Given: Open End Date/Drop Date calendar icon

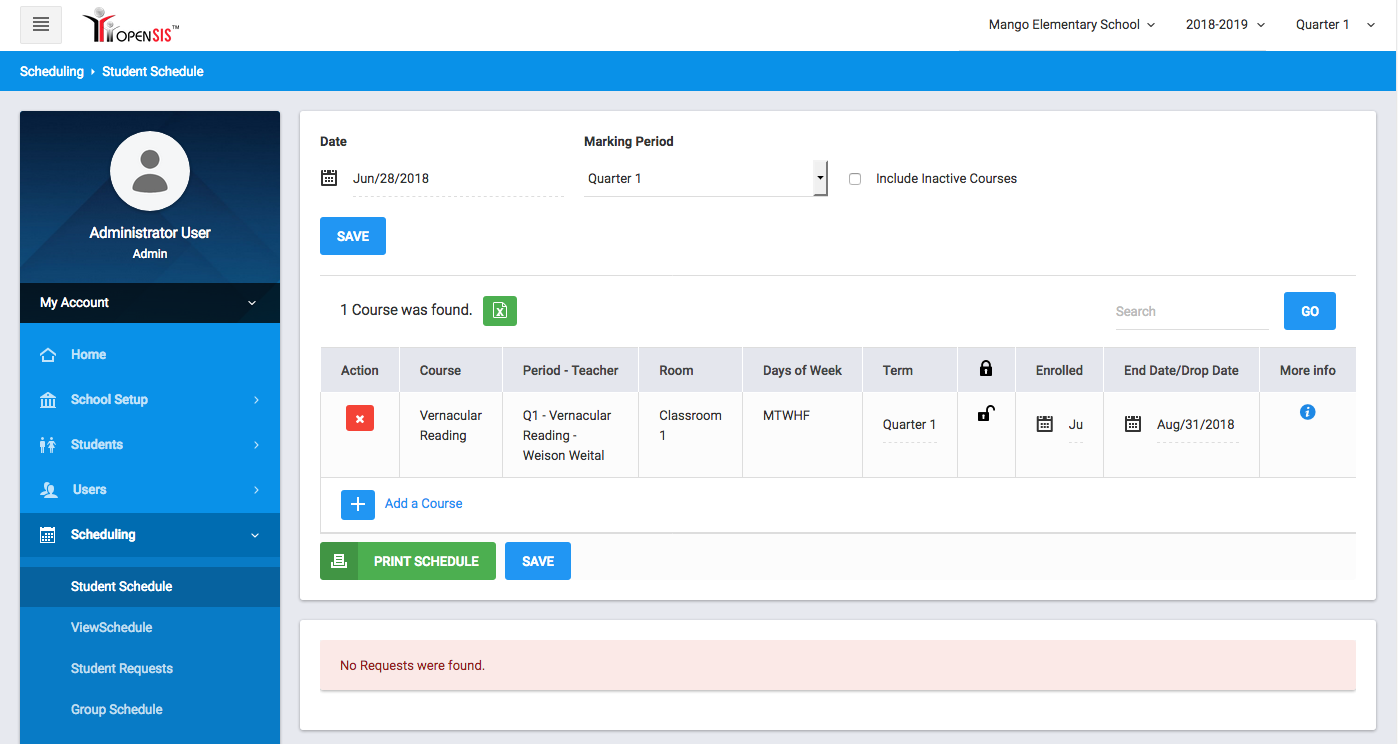Looking at the screenshot, I should pos(1133,424).
